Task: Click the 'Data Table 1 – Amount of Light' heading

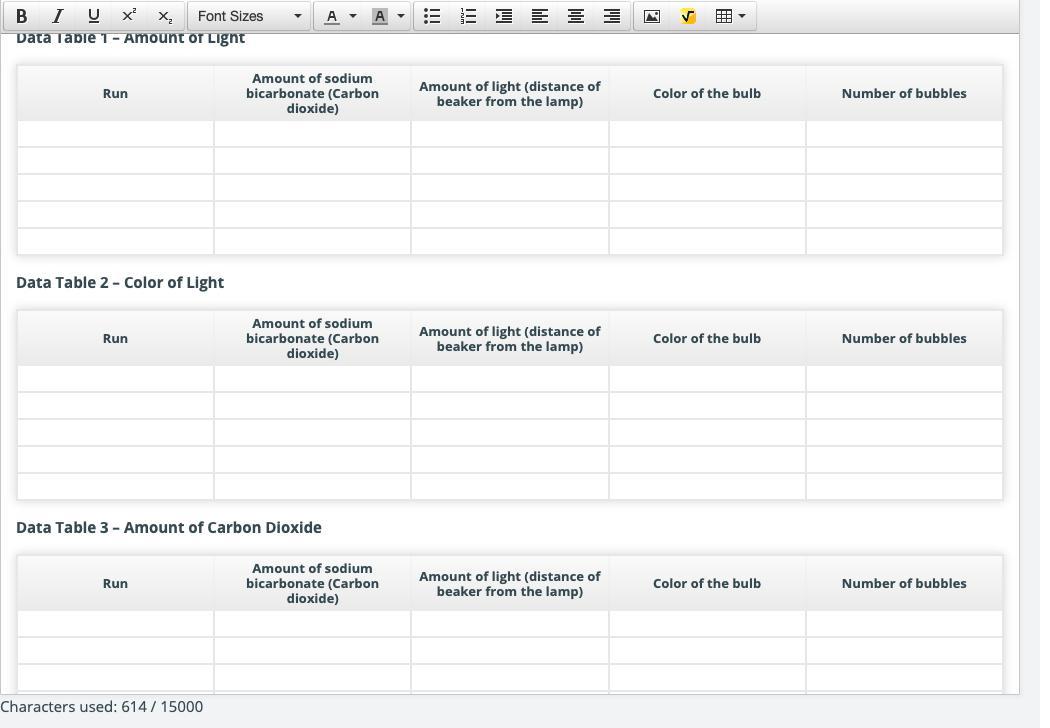Action: (x=131, y=38)
